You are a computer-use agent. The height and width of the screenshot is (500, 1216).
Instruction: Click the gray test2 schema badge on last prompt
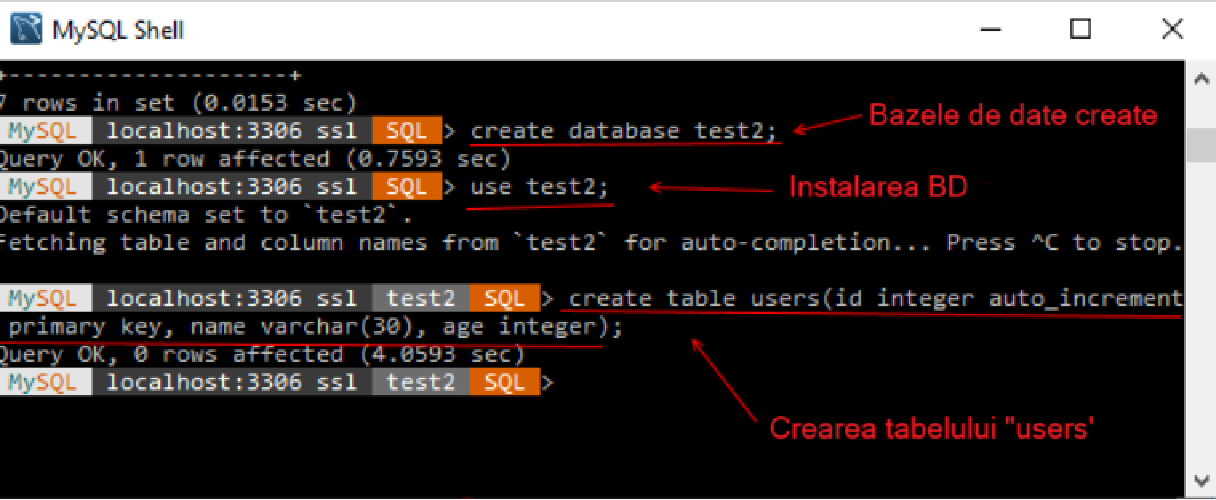[421, 383]
